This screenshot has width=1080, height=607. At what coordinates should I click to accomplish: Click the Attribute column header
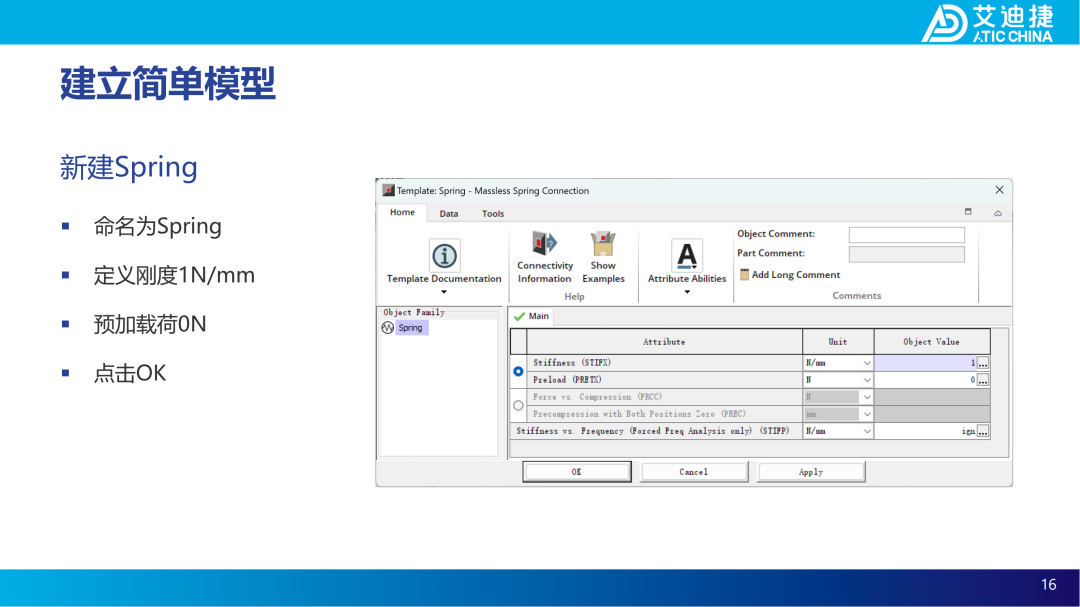tap(664, 342)
